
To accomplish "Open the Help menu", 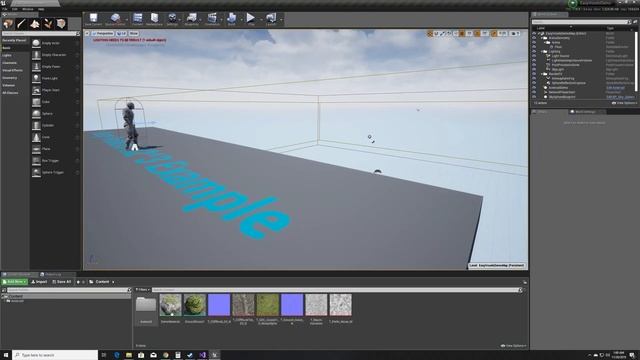I will [x=41, y=9].
